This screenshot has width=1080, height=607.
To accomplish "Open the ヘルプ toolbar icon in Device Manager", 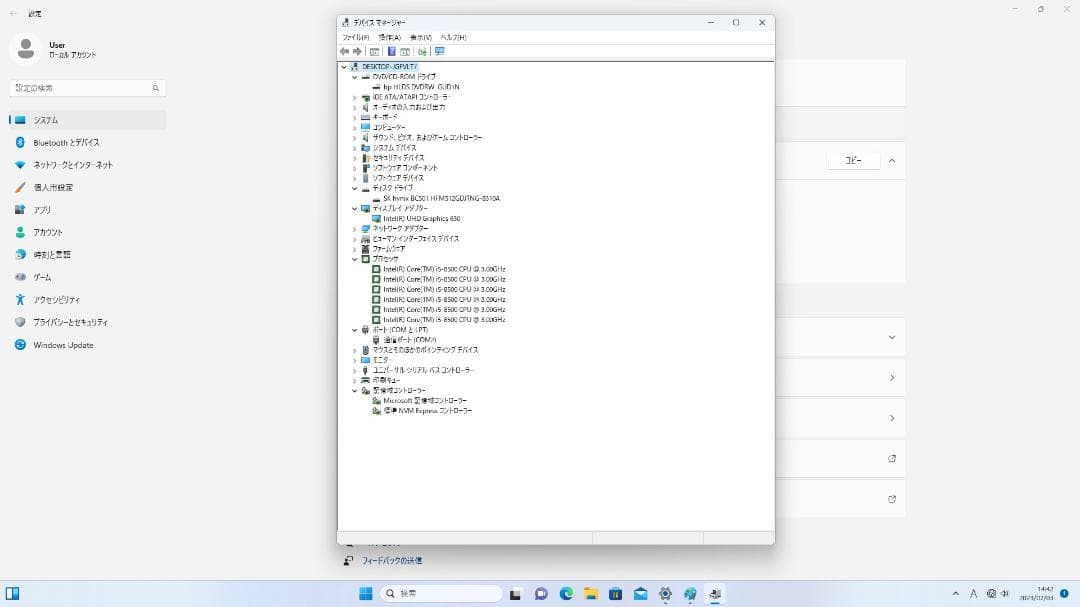I will coord(391,51).
